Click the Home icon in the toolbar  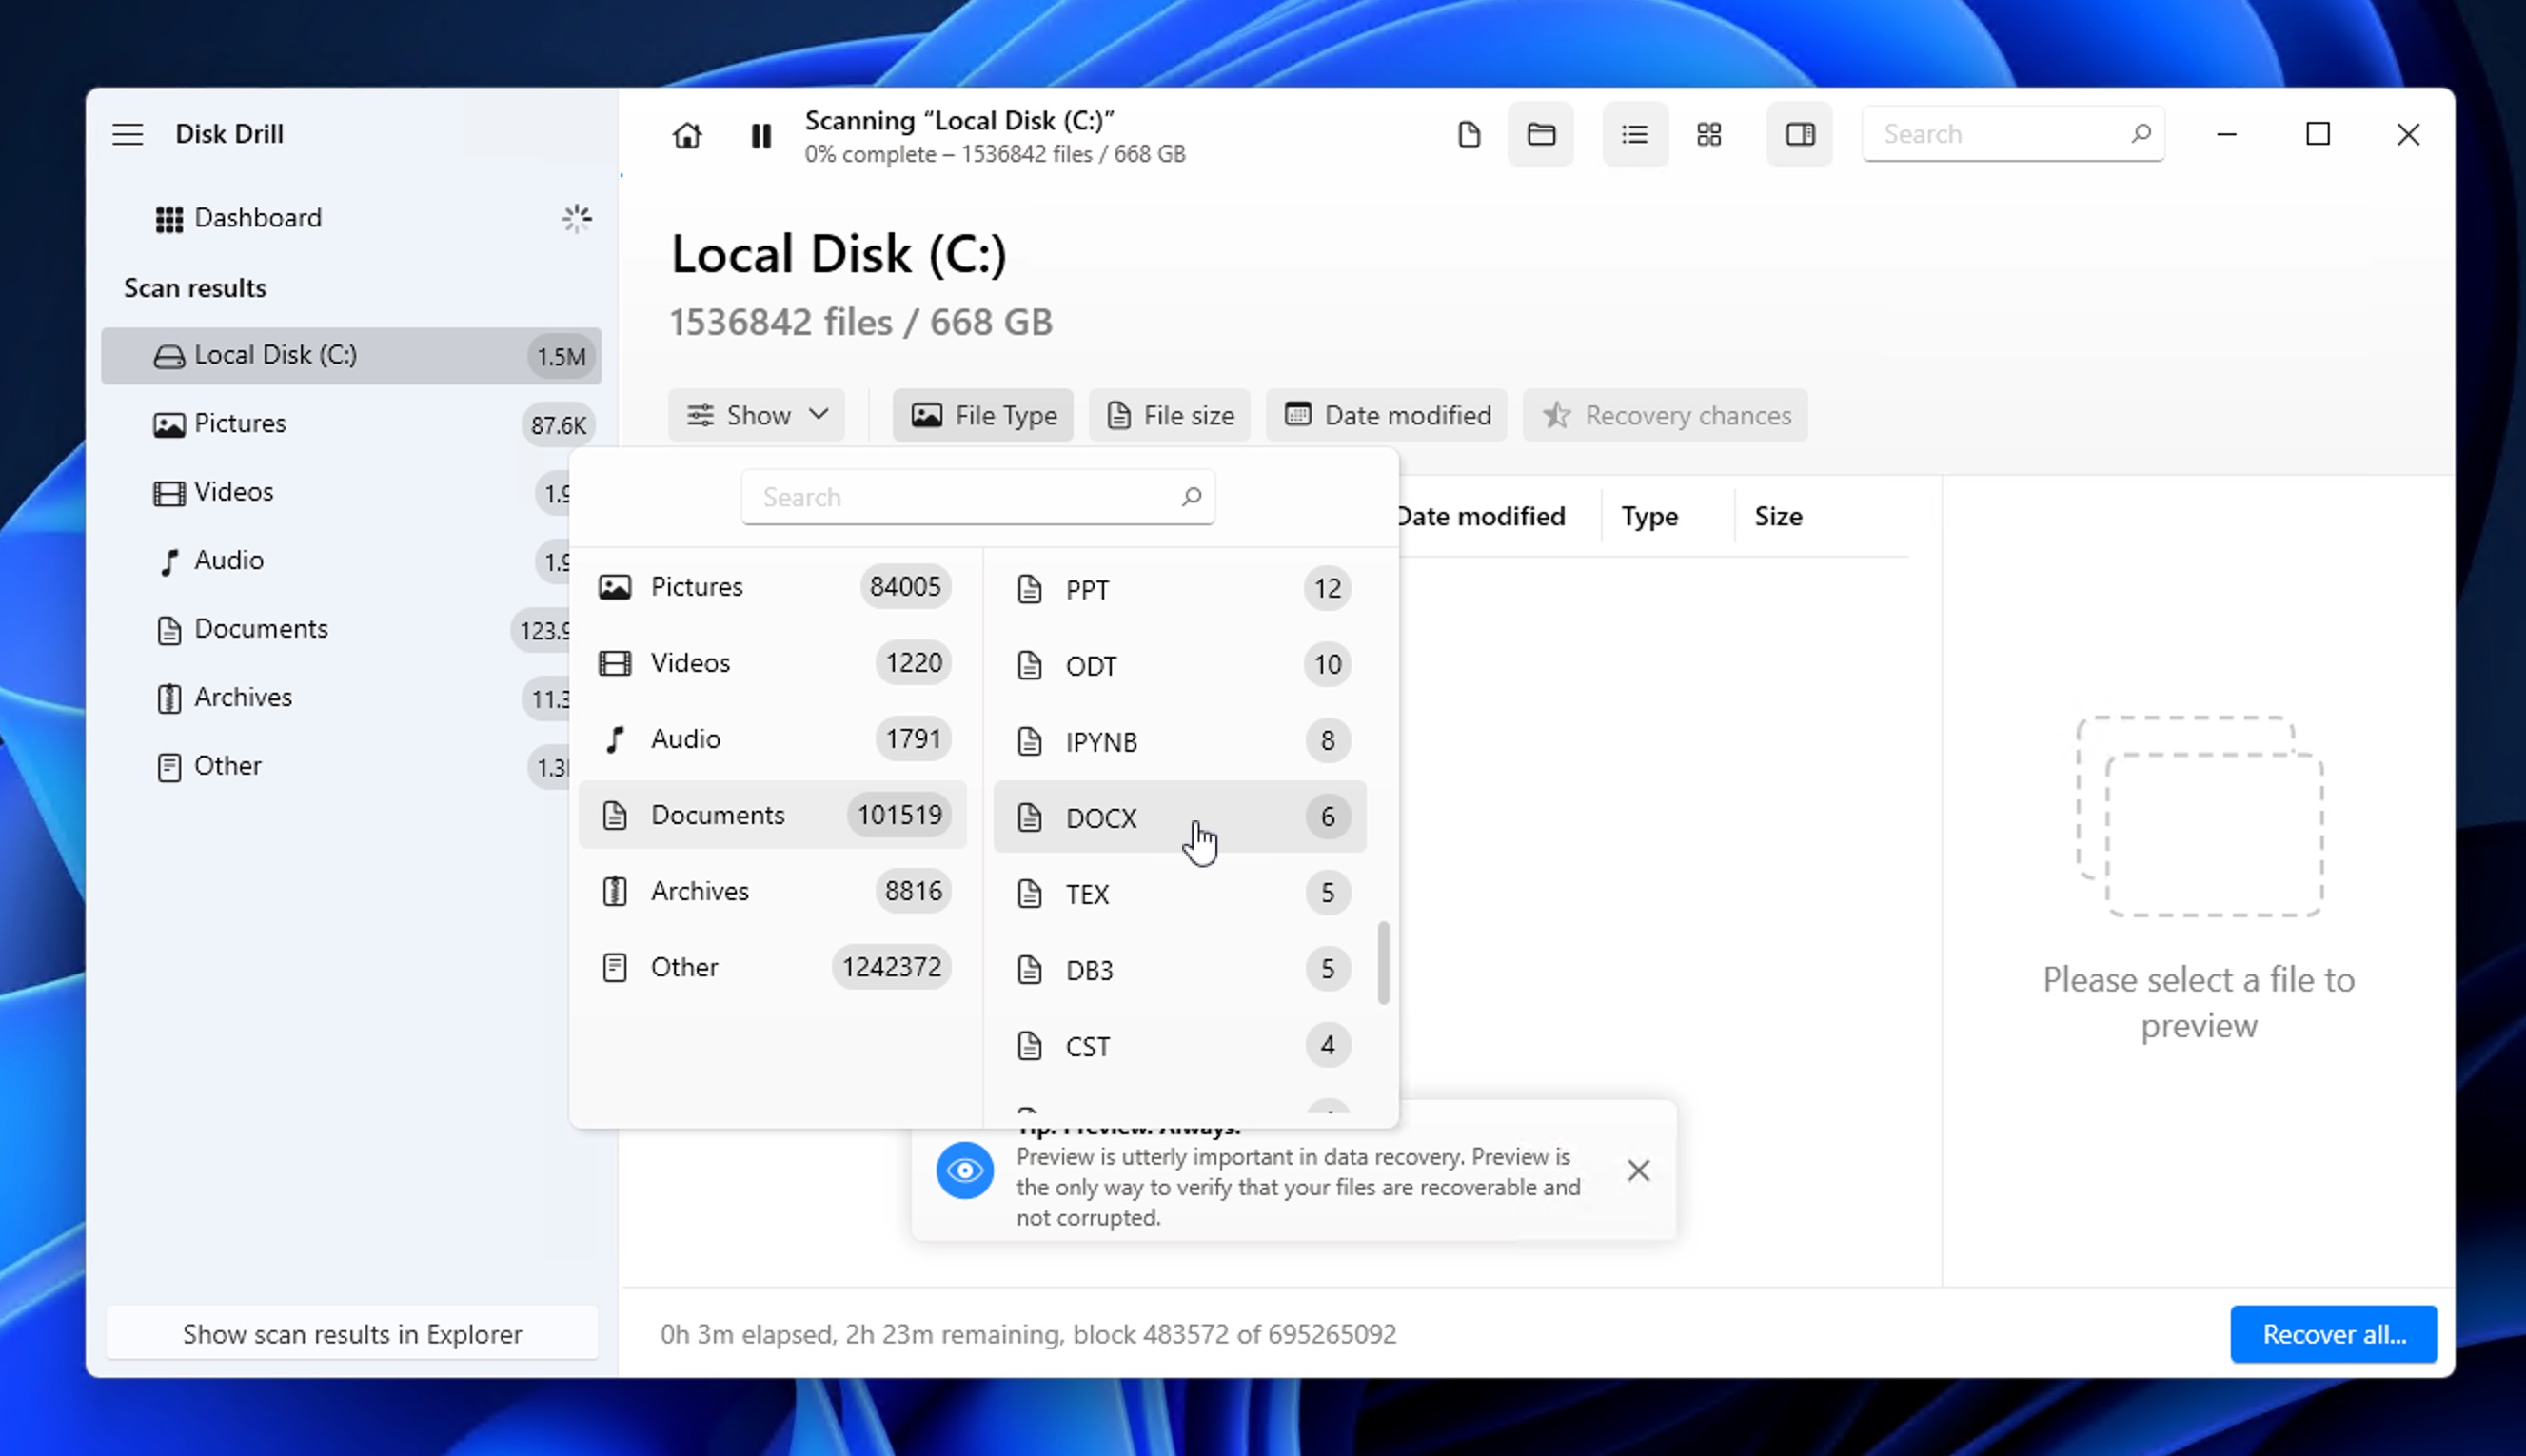687,135
